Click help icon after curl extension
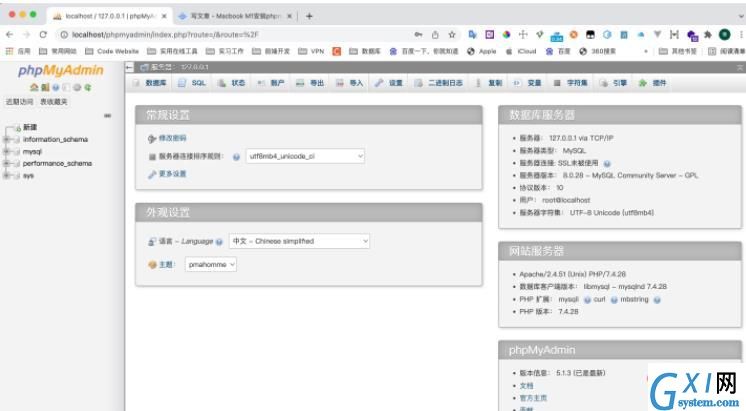Viewport: 746px width, 411px height. [x=614, y=300]
